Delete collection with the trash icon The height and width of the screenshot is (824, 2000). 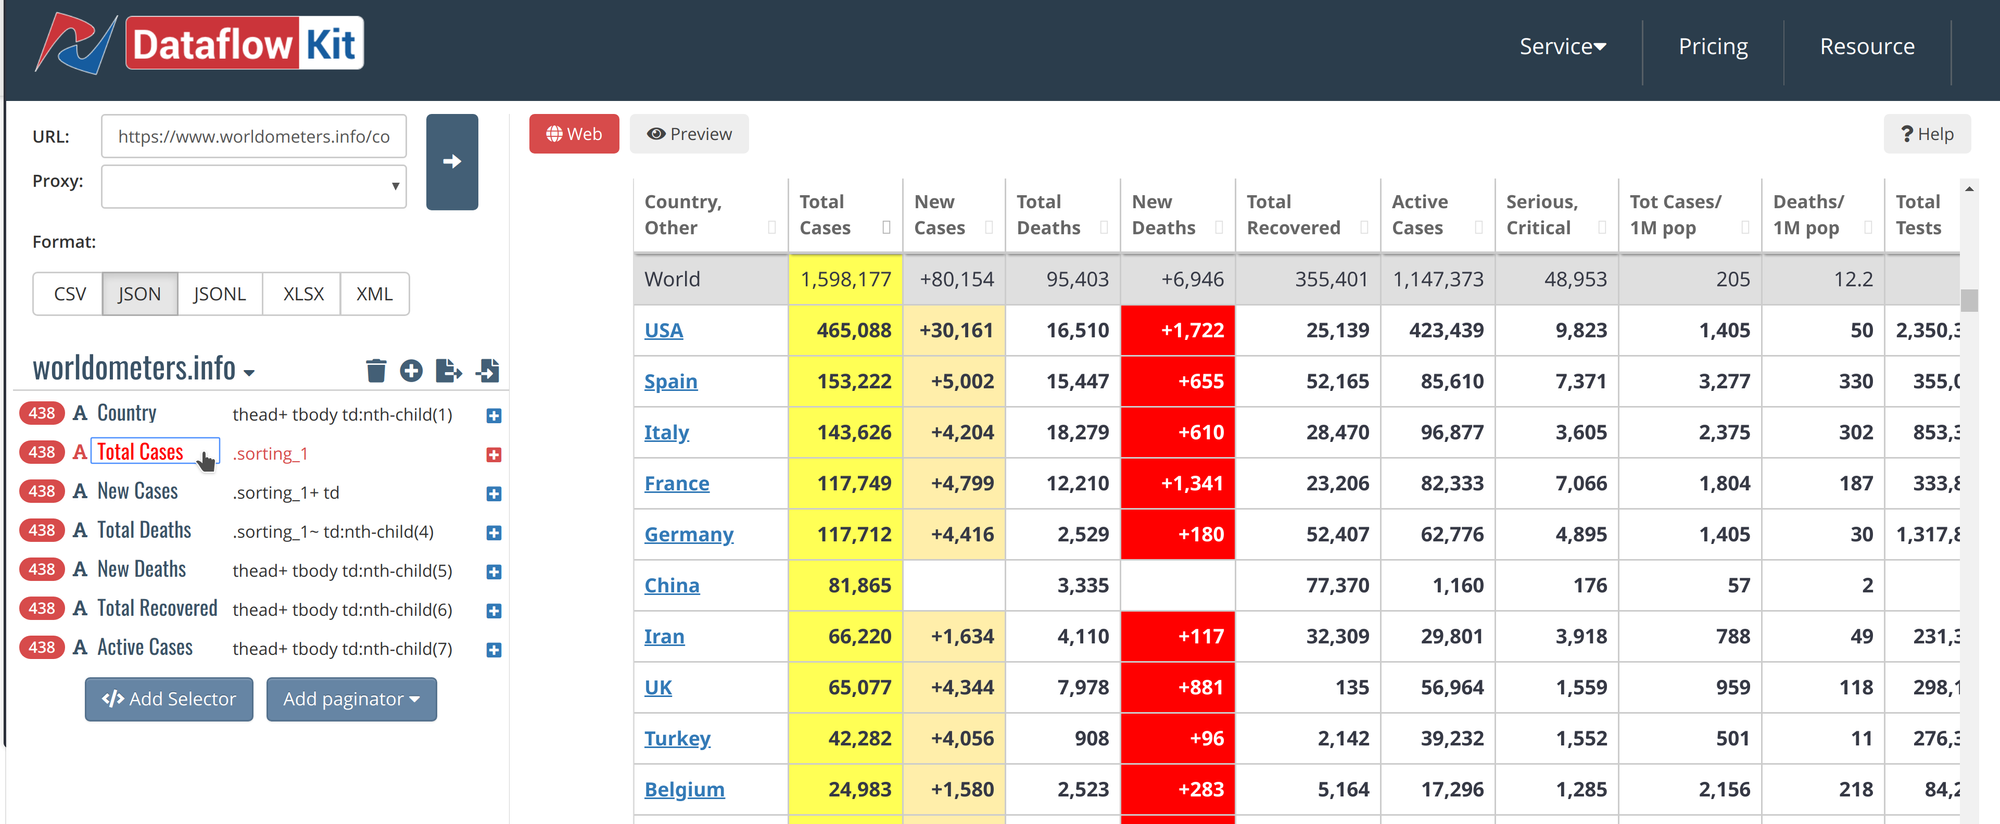(x=376, y=371)
